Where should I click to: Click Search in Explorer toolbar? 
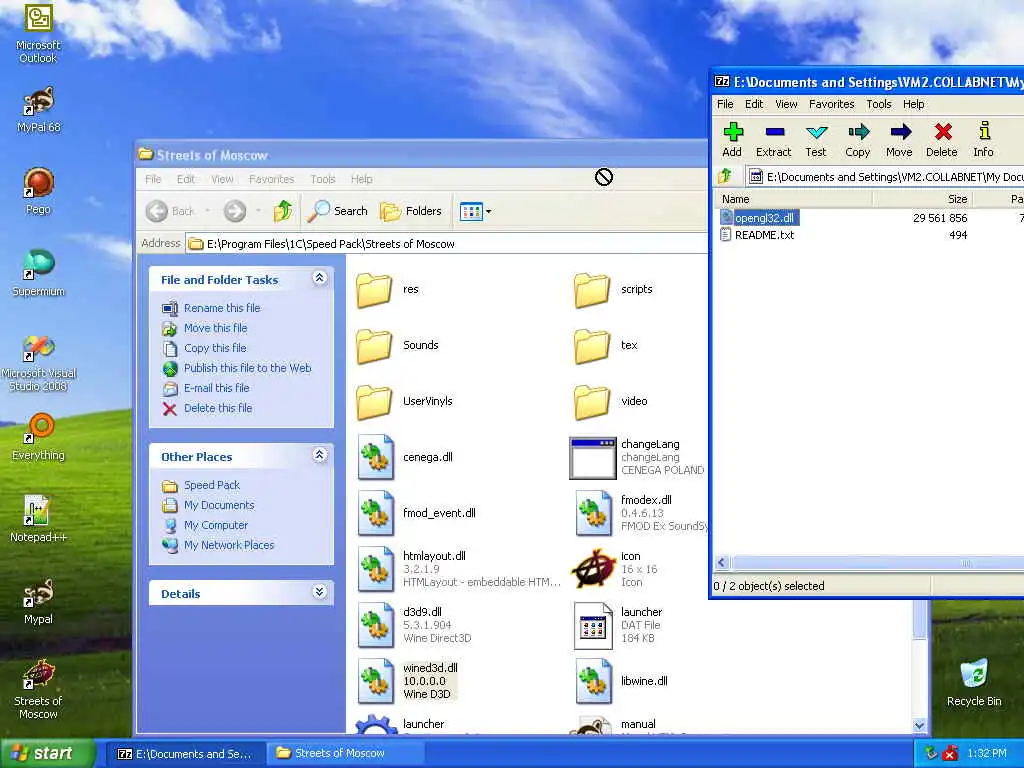(338, 211)
